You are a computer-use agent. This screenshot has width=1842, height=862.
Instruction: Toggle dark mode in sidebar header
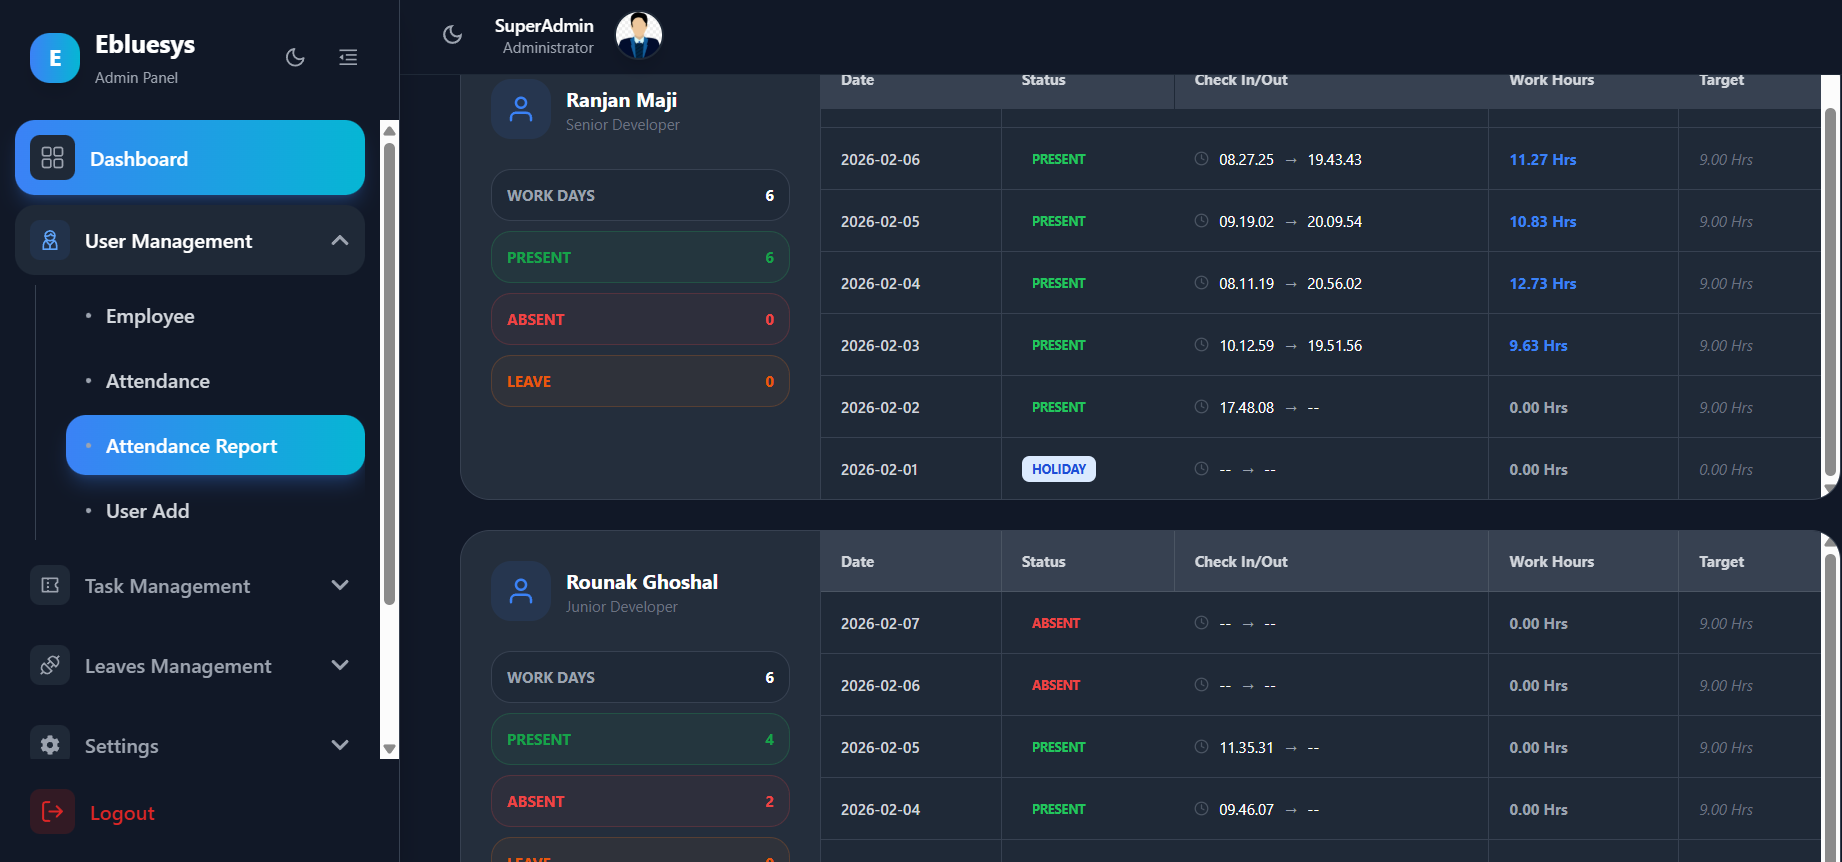[x=295, y=57]
